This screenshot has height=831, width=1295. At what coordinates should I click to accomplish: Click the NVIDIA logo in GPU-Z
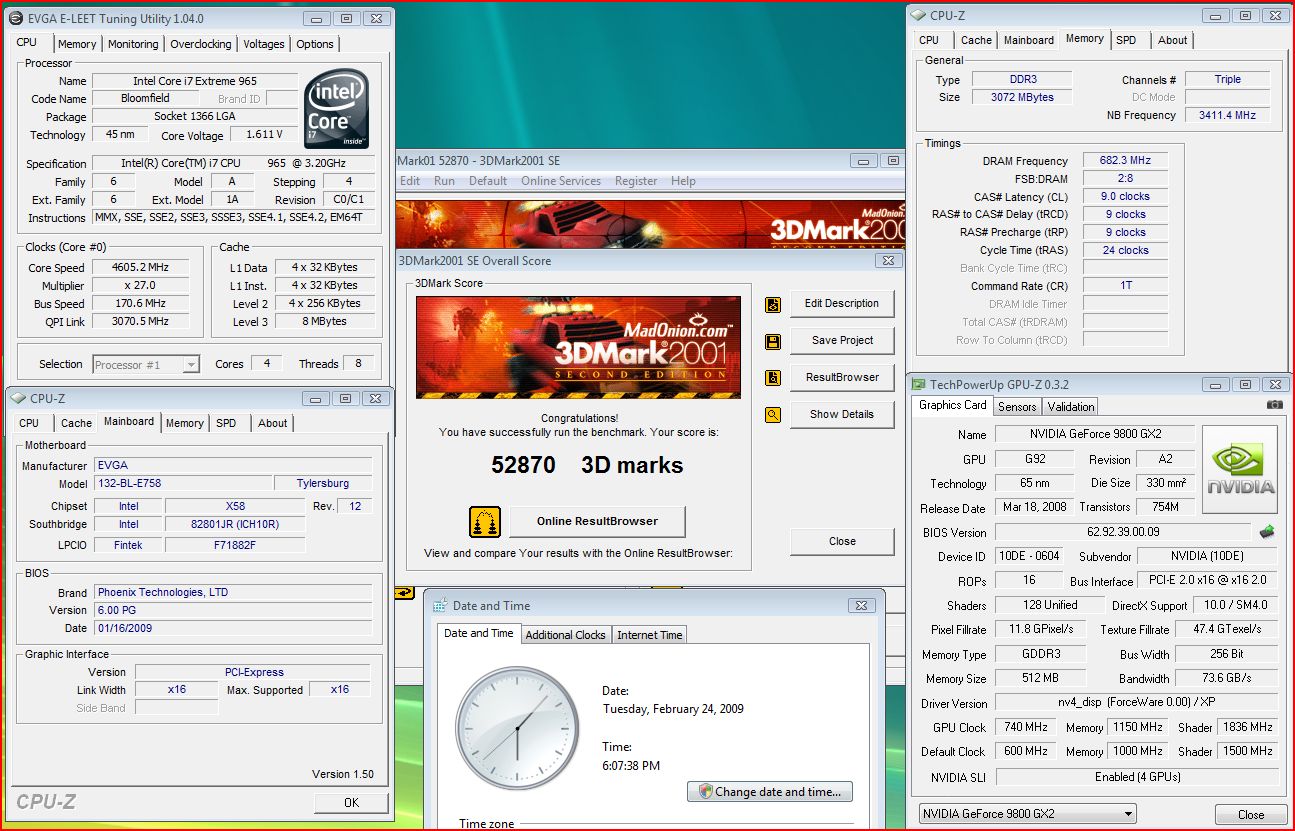coord(1240,472)
